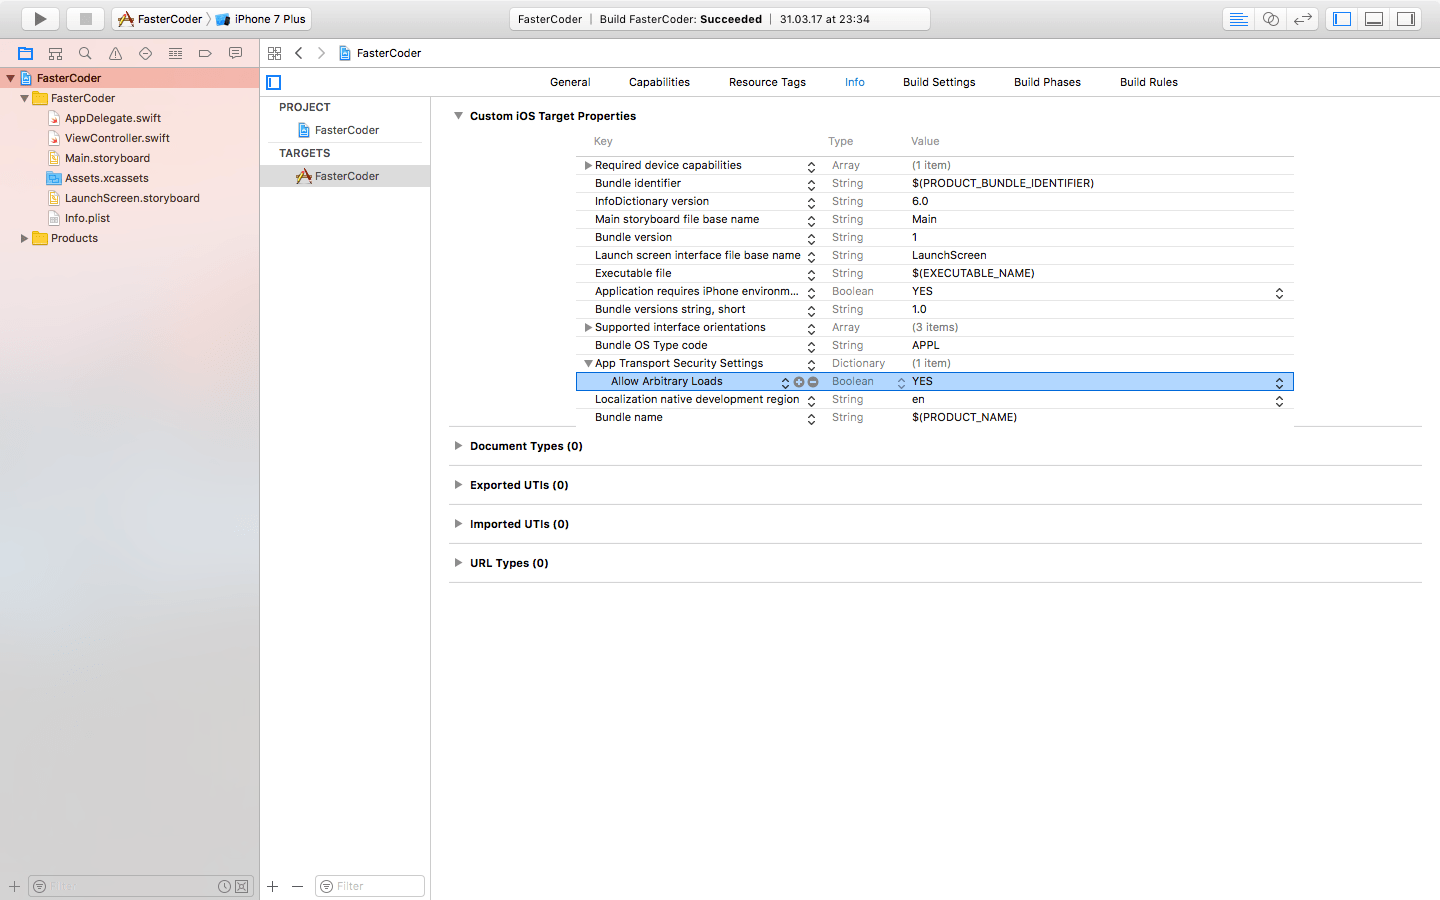
Task: Remove the selected target
Action: tap(297, 886)
